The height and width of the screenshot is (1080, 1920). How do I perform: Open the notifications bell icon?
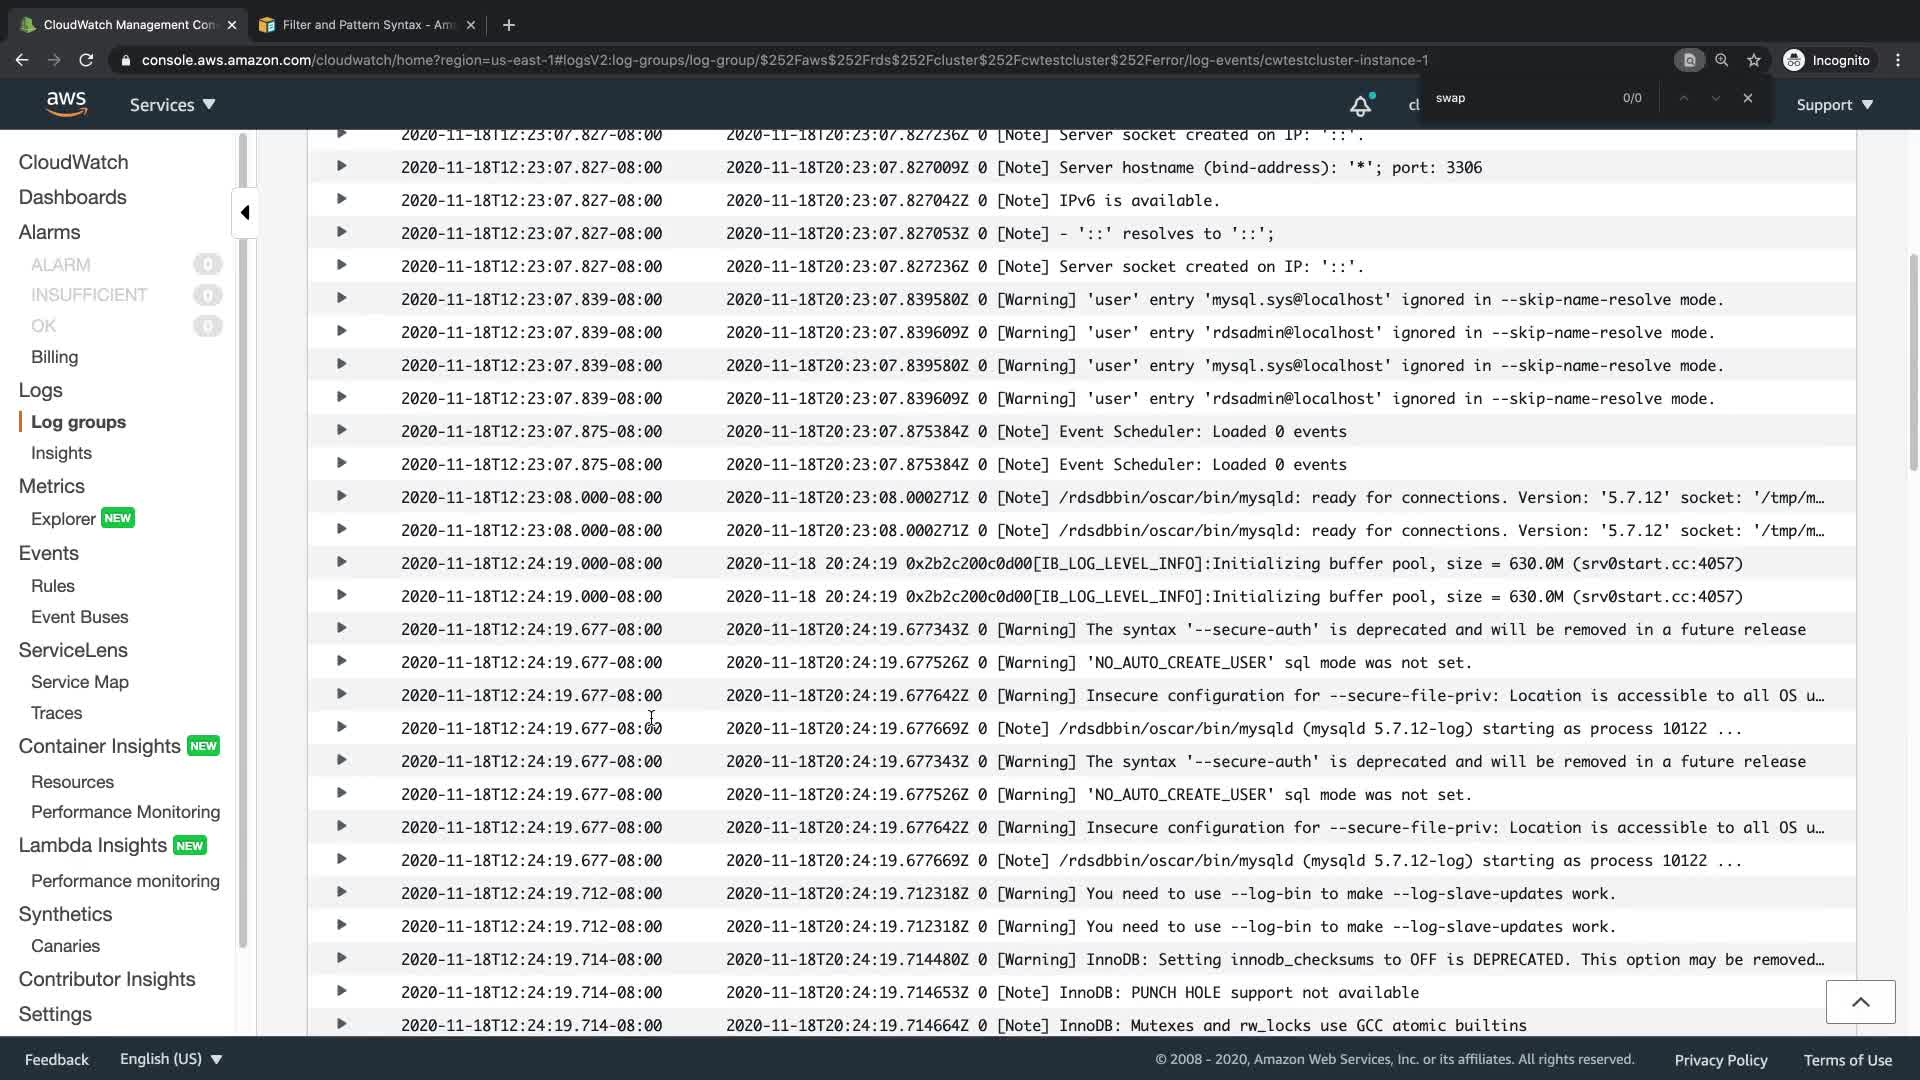point(1360,105)
